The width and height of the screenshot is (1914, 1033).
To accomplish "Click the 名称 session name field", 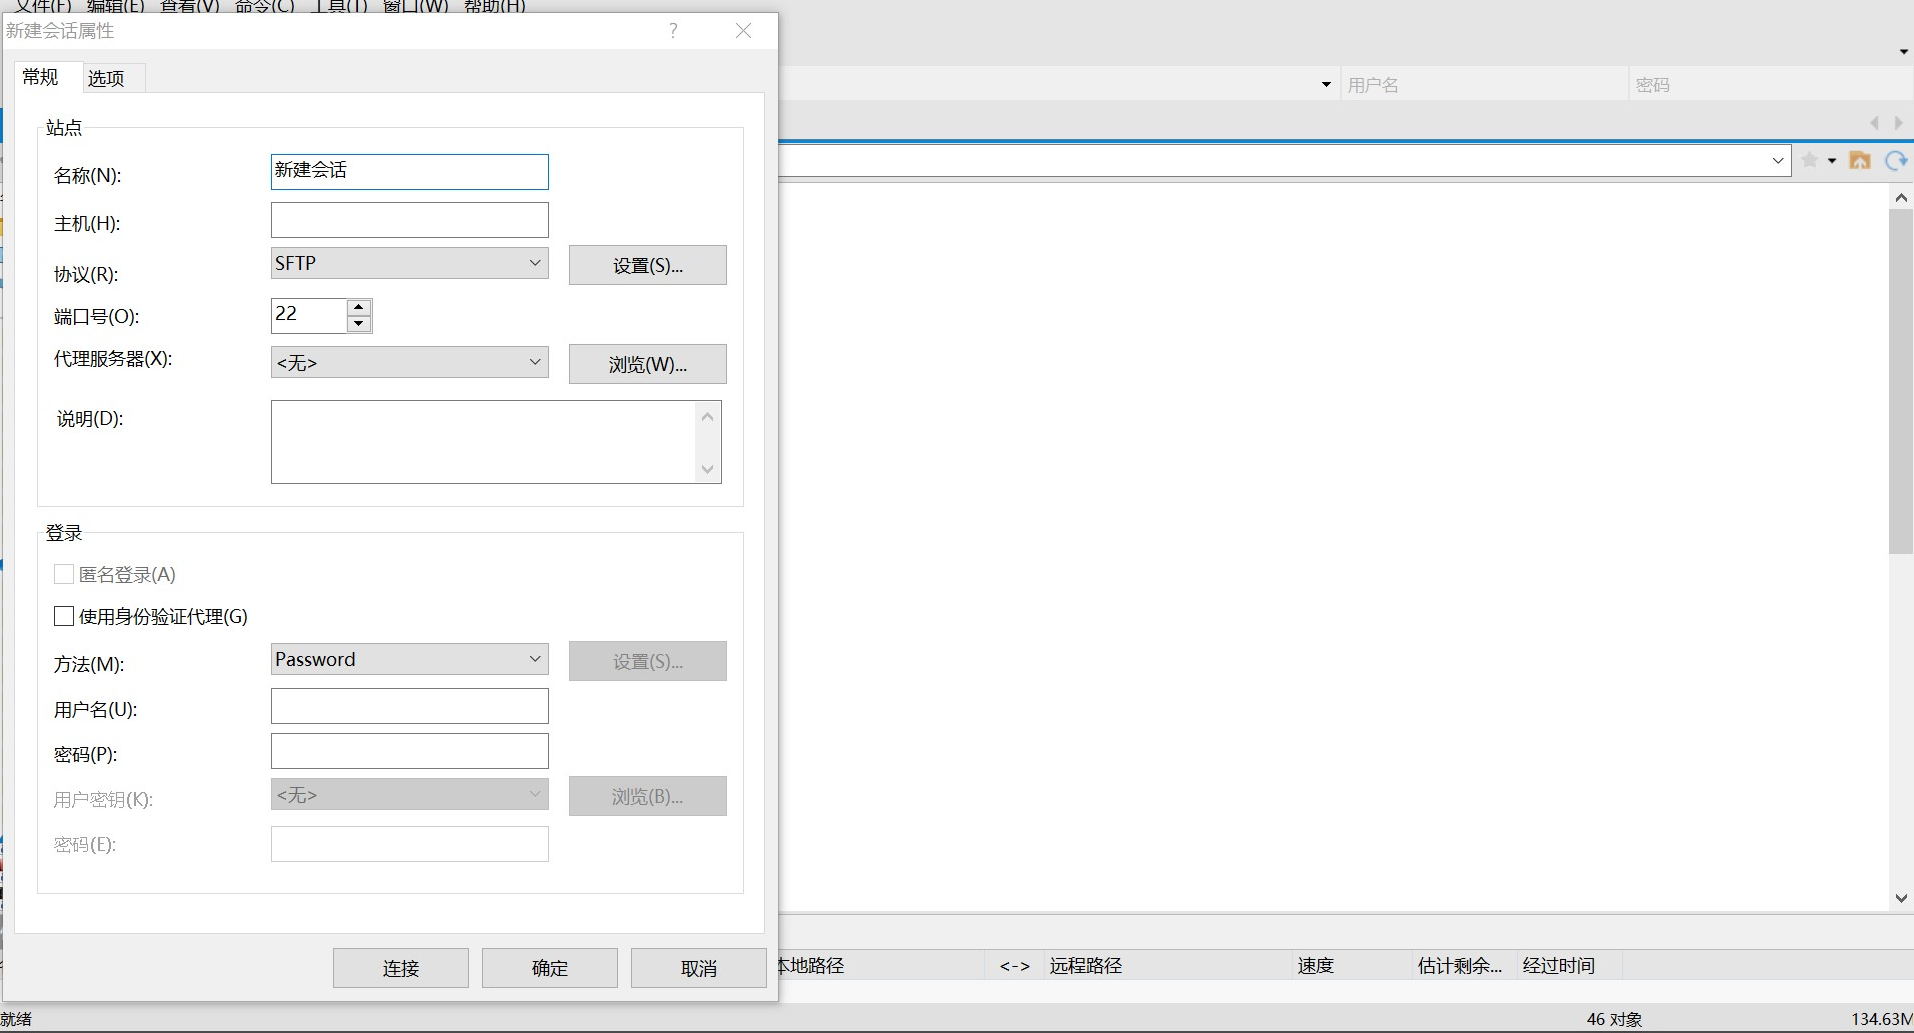I will (410, 172).
